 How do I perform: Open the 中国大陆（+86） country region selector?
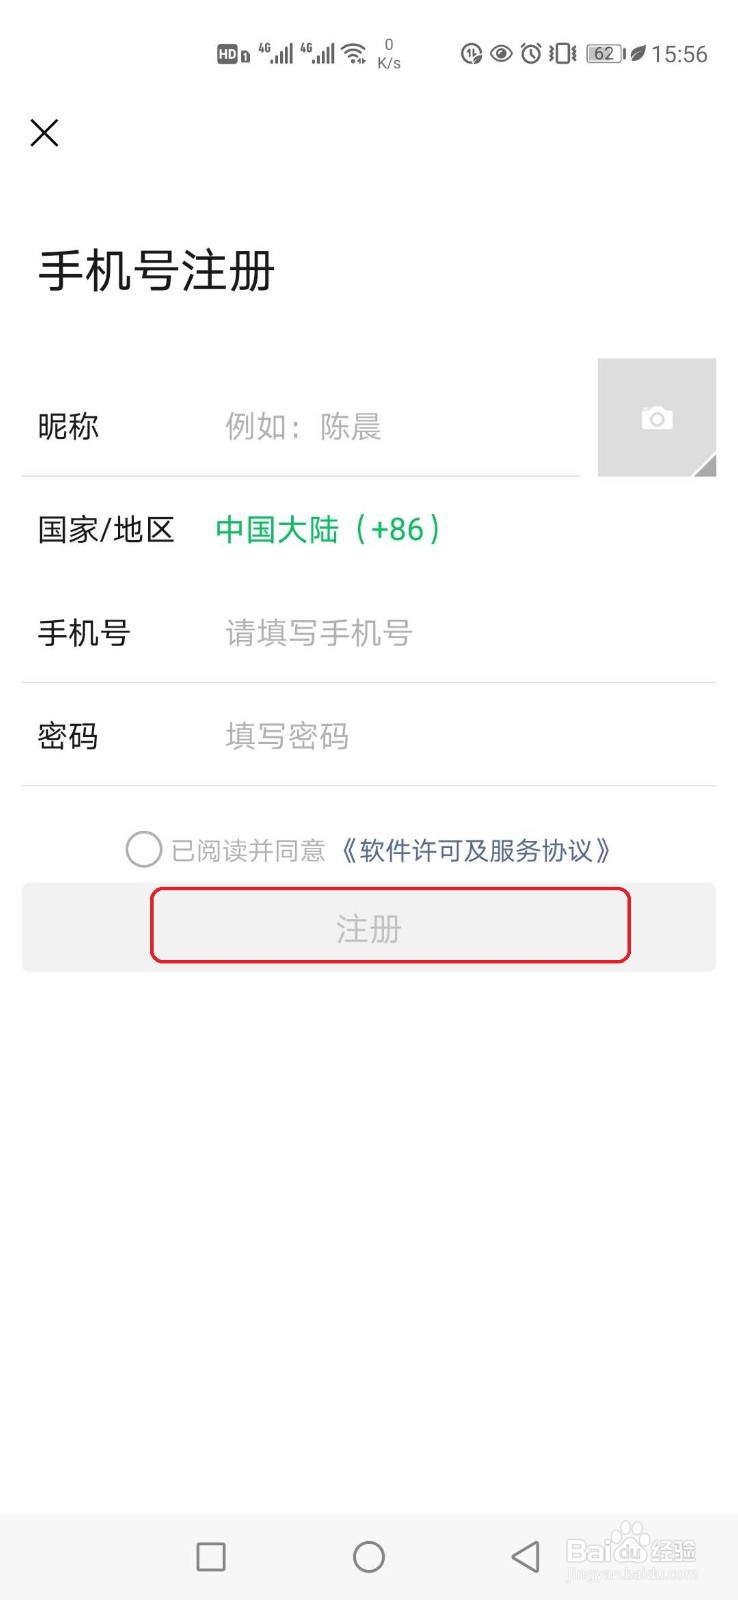pos(327,530)
